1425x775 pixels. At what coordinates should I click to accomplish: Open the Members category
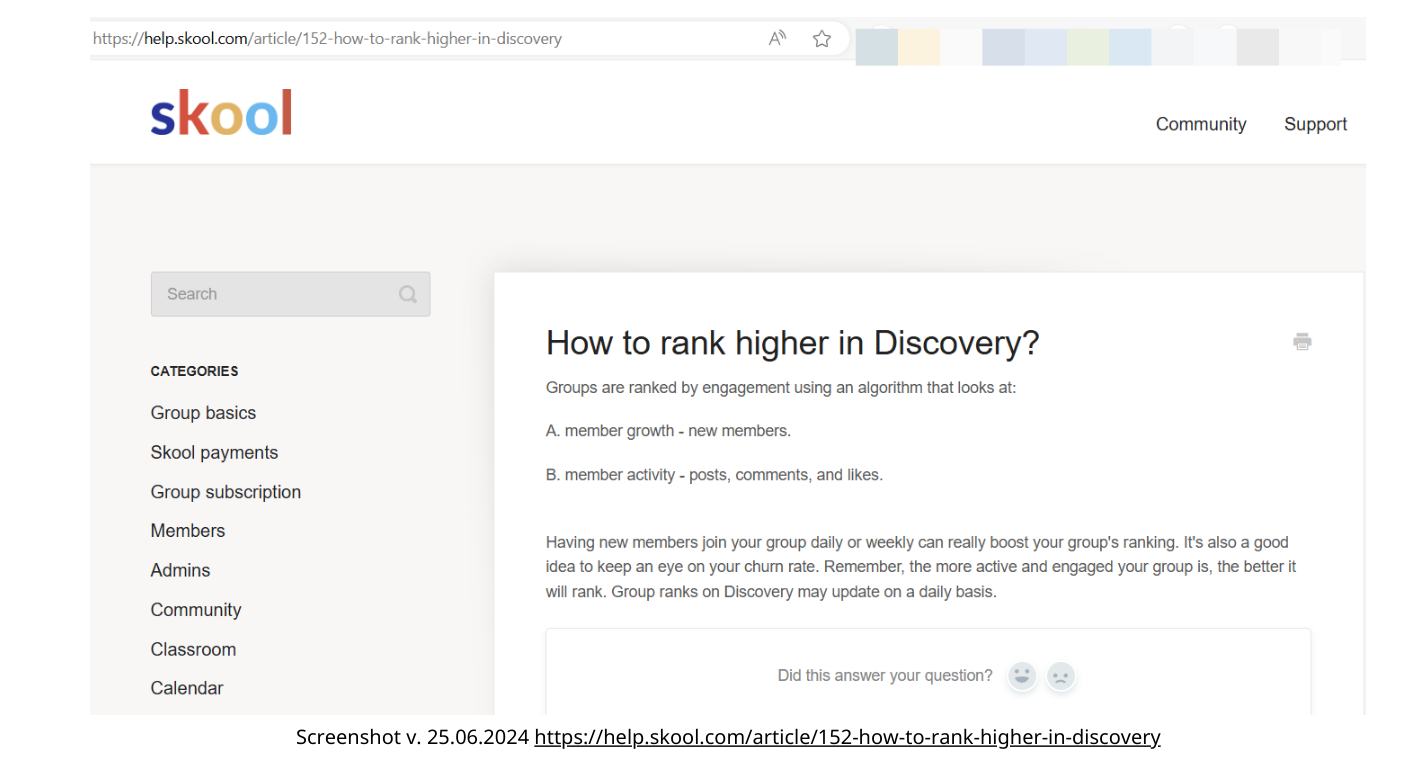pos(188,531)
